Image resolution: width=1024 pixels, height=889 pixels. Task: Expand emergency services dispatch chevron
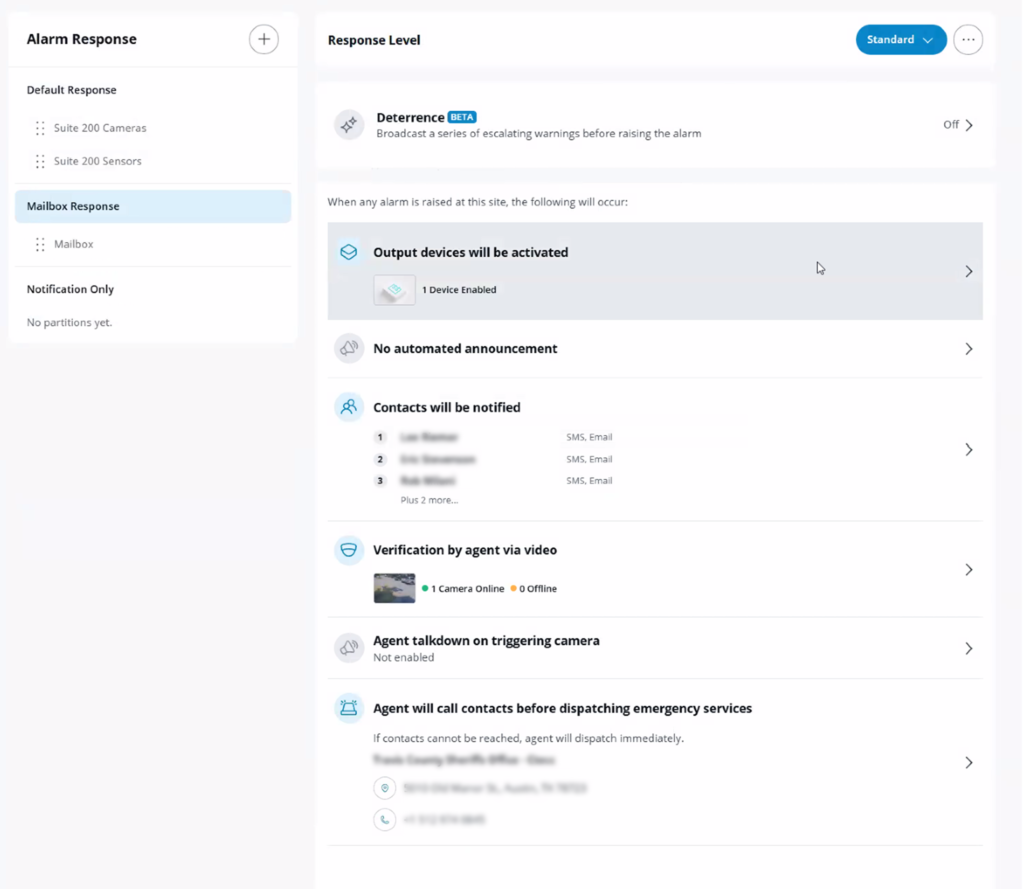(969, 762)
